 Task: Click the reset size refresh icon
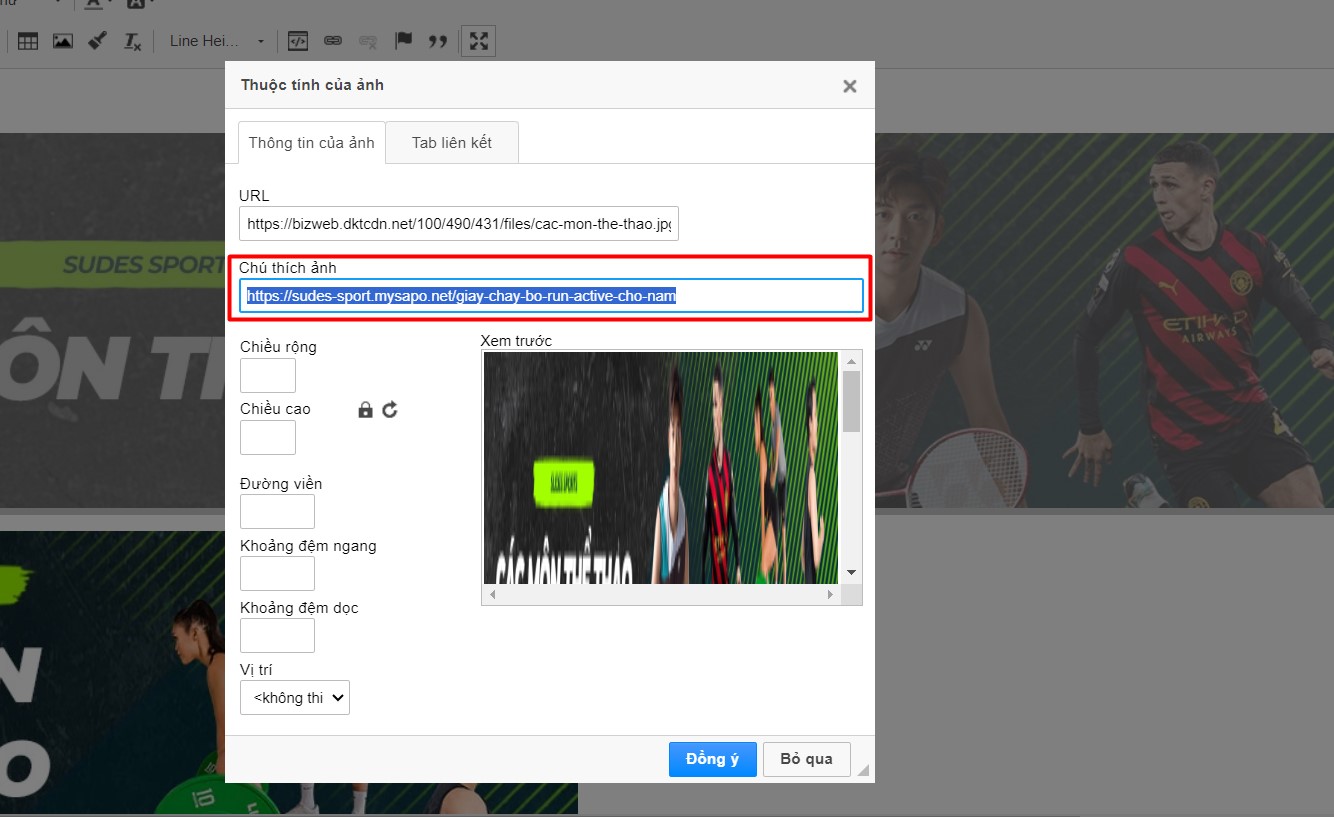[390, 409]
